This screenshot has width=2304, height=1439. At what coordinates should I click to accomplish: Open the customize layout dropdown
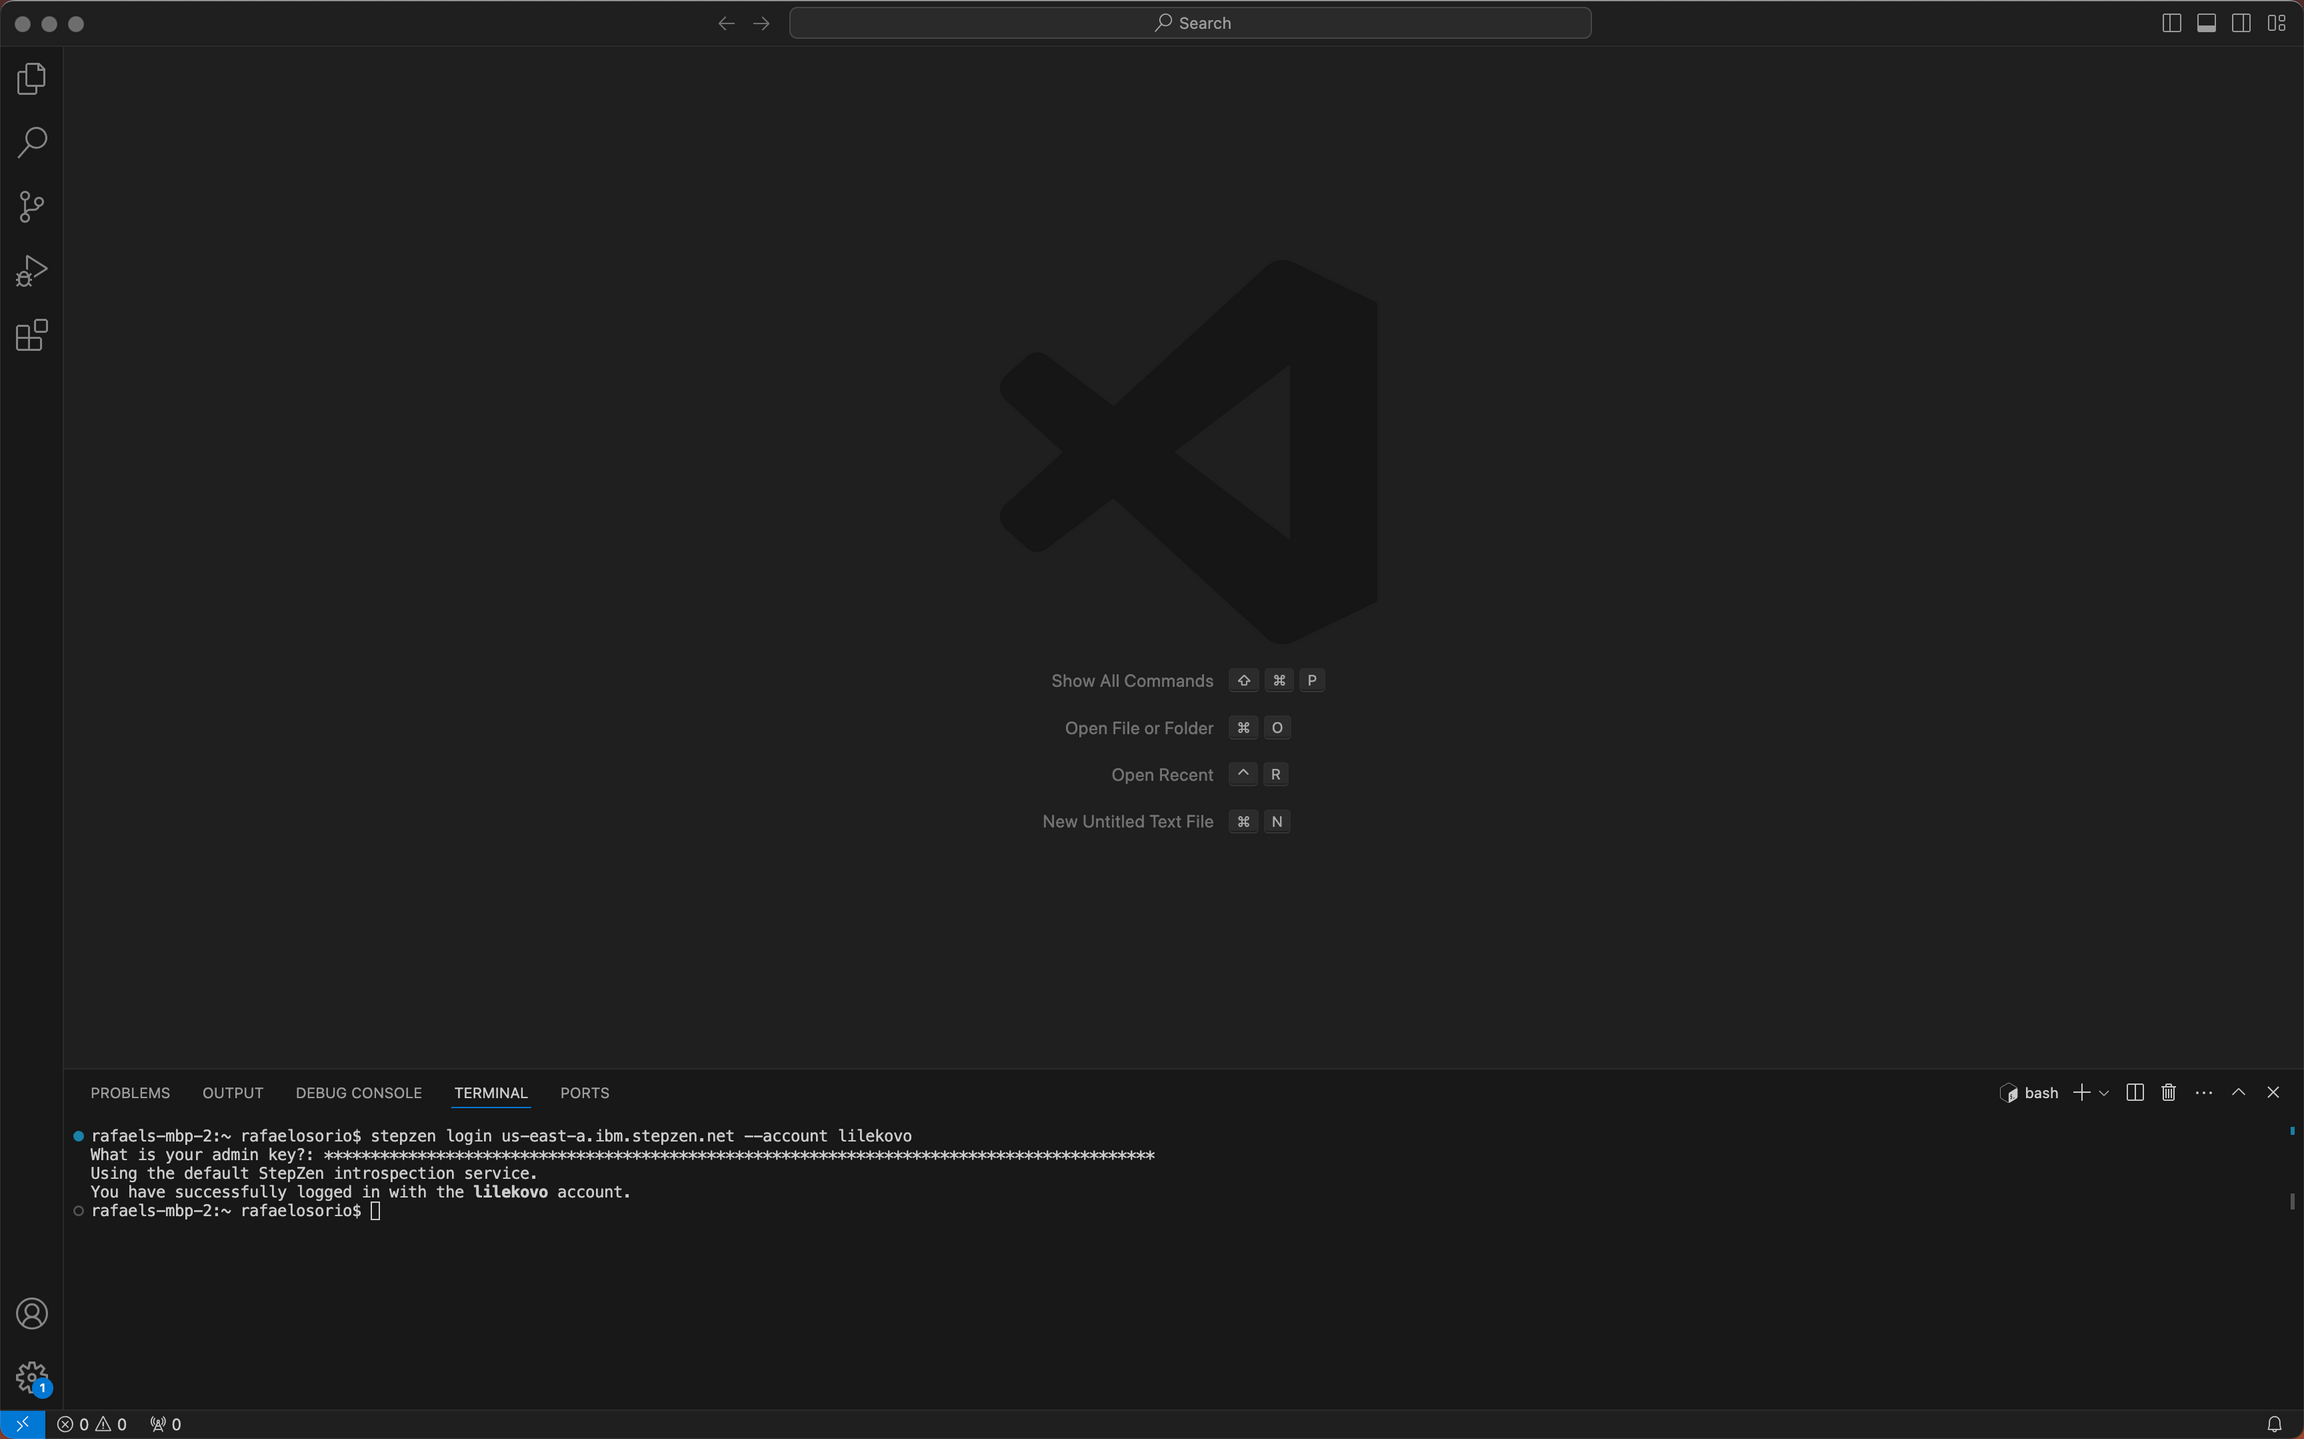point(2278,22)
